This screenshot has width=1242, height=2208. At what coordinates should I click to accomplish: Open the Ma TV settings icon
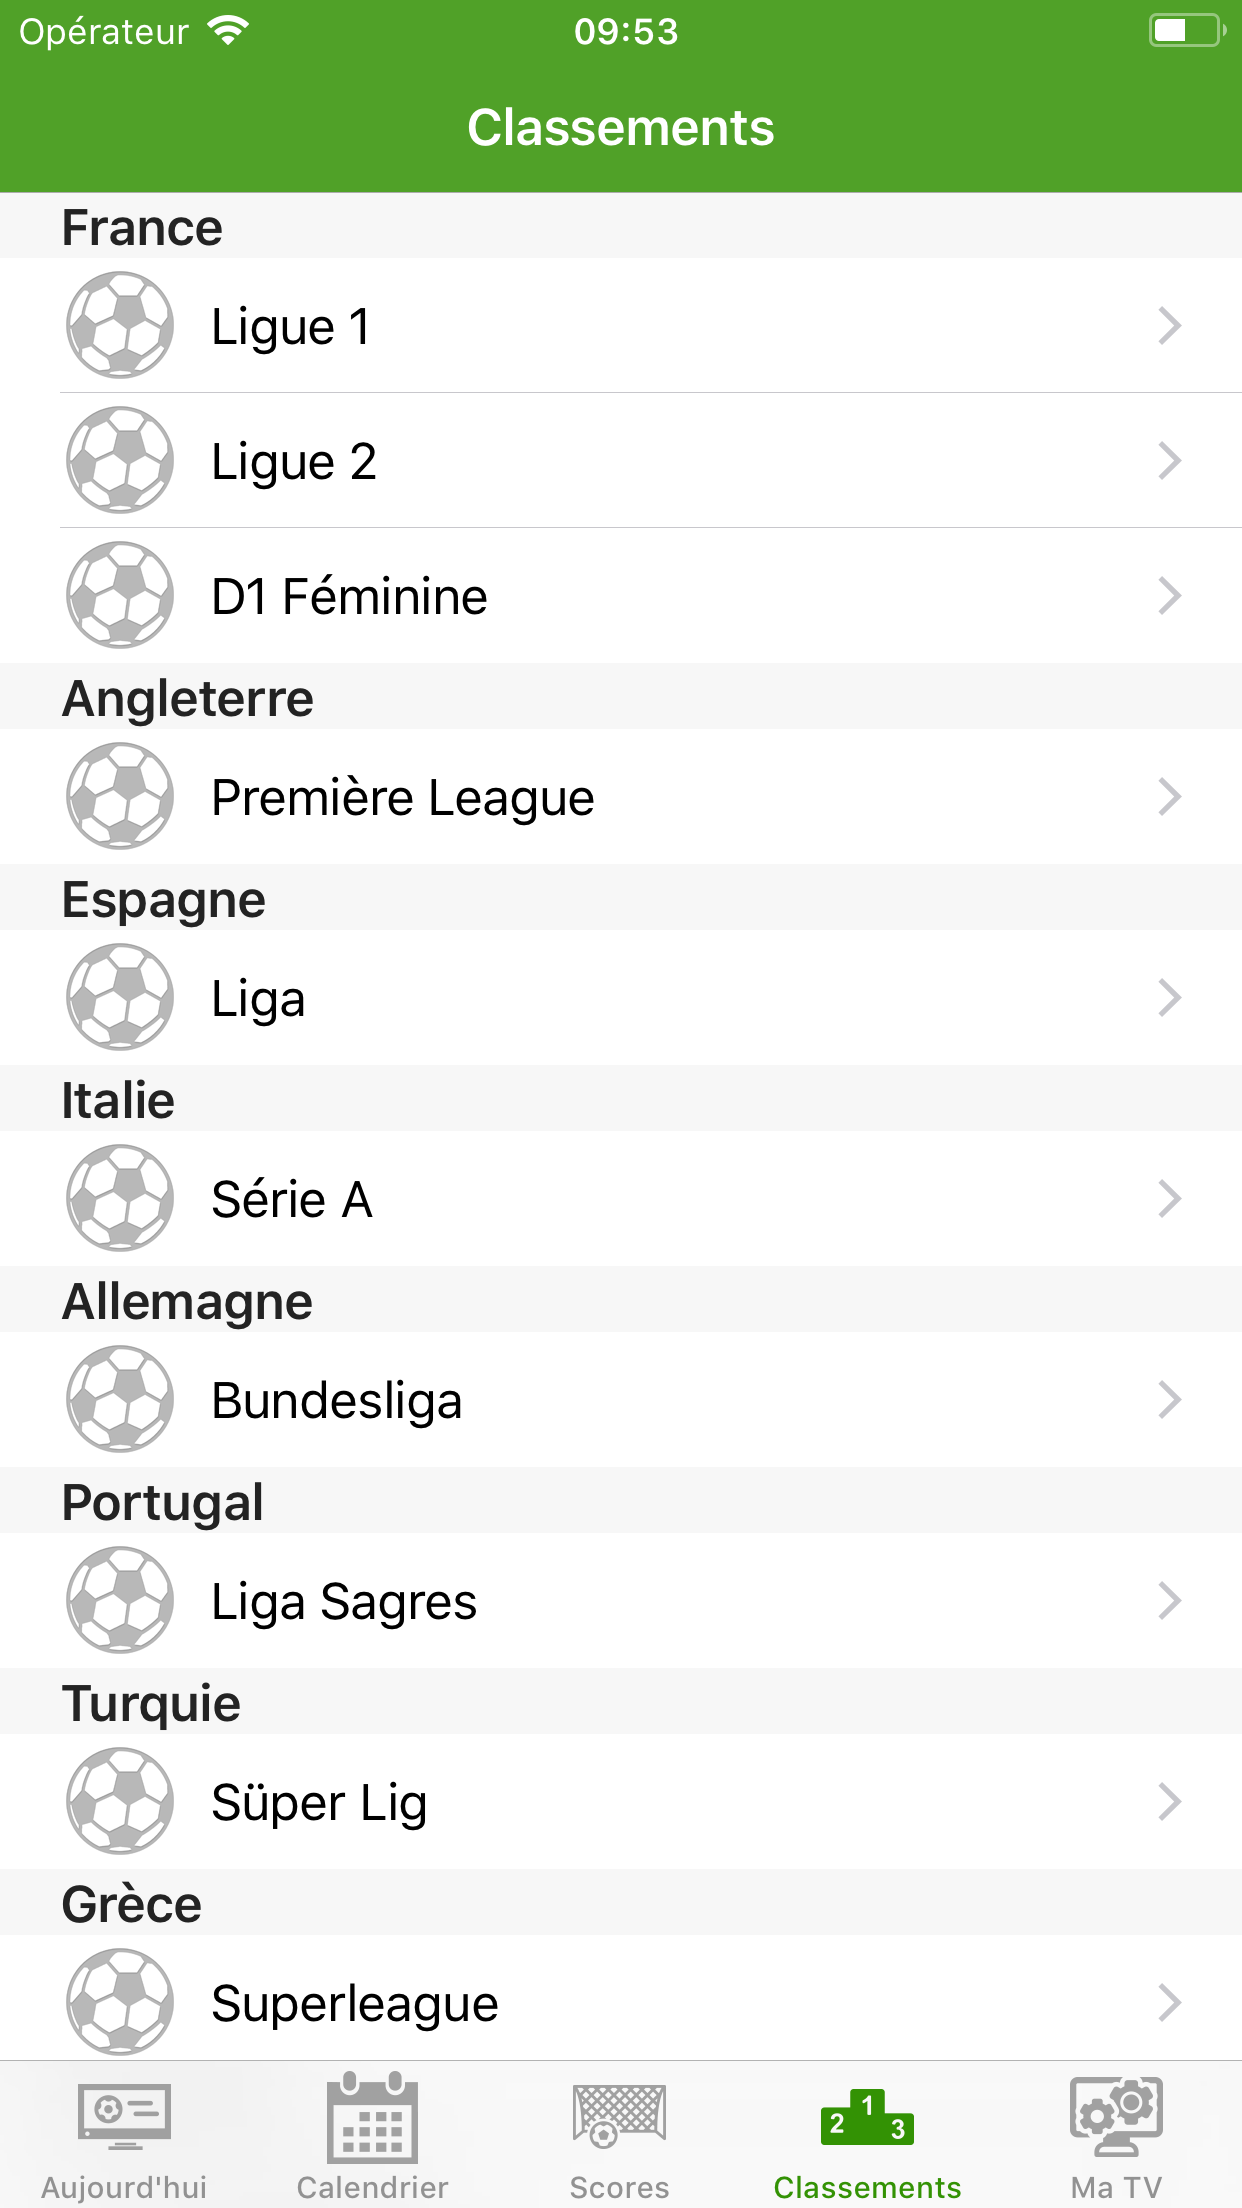point(1116,2115)
